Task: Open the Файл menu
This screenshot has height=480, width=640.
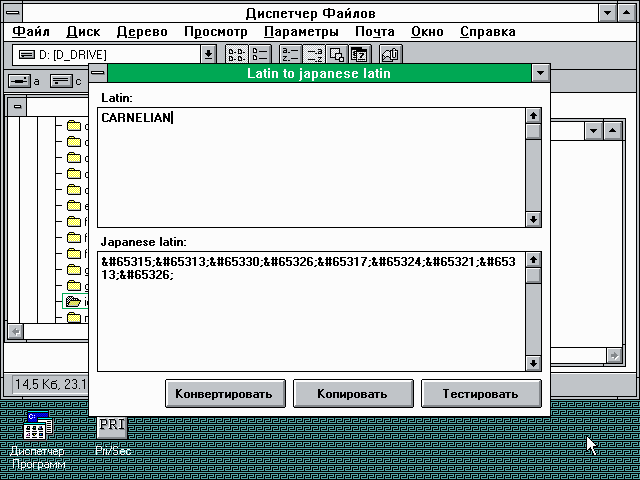Action: point(31,31)
